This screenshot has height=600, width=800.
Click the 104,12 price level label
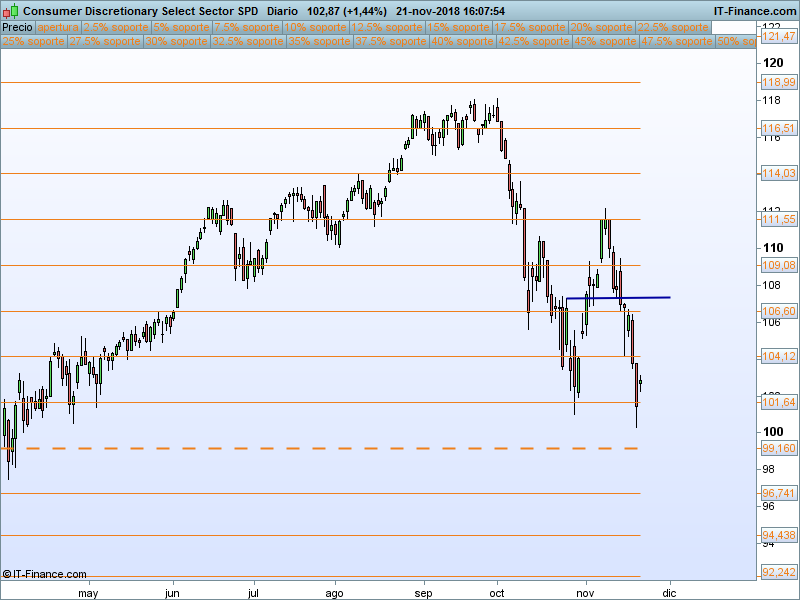(x=778, y=356)
